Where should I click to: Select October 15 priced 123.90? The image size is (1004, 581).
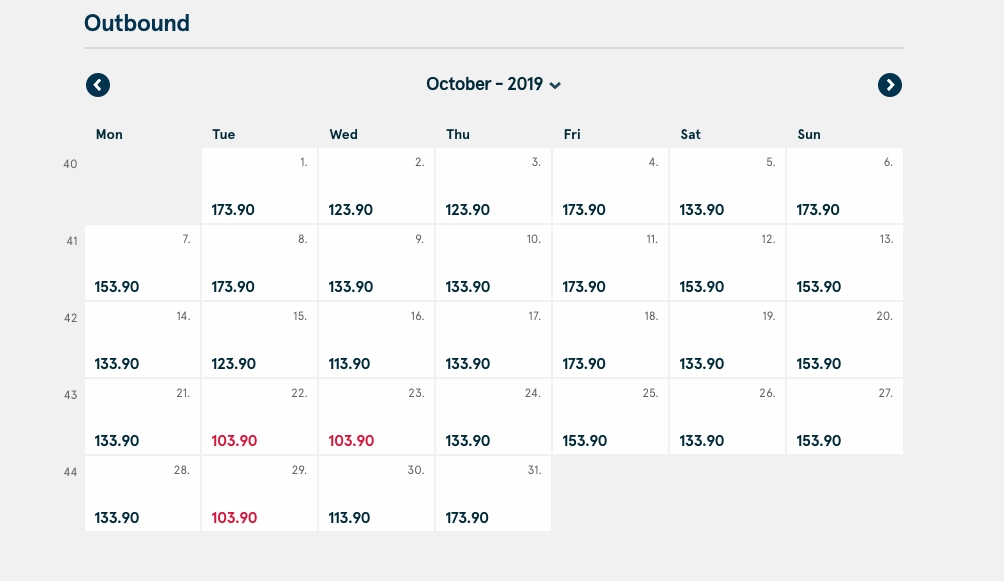(259, 340)
